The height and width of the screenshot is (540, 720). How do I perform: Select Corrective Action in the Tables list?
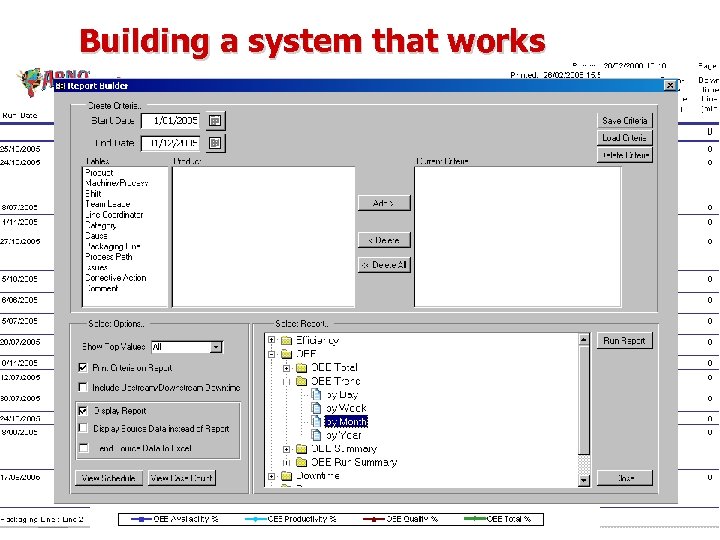point(116,278)
